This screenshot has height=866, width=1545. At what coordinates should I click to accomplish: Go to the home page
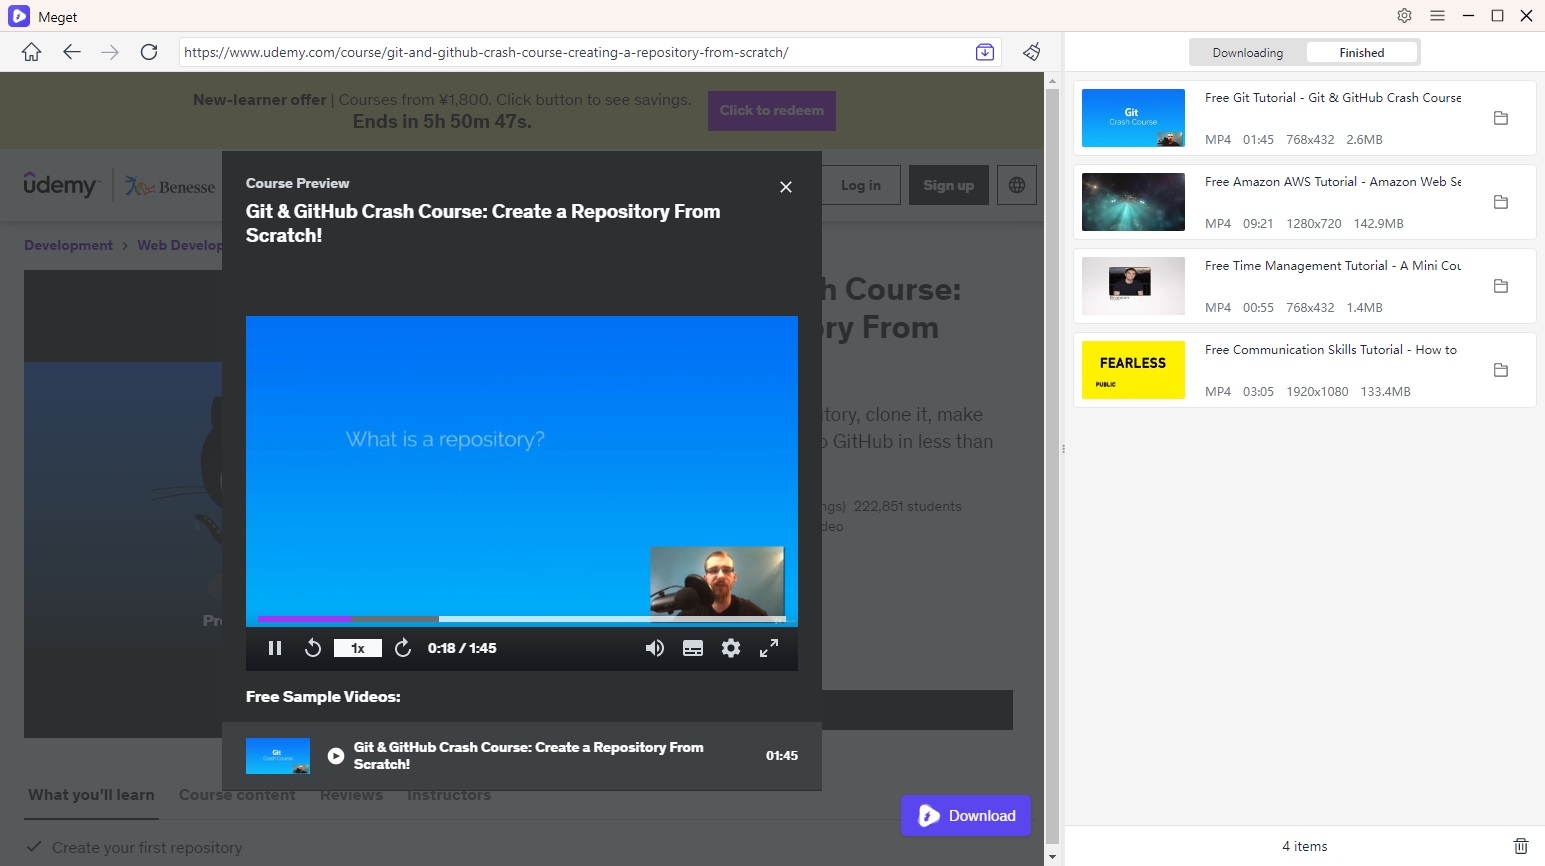(32, 52)
